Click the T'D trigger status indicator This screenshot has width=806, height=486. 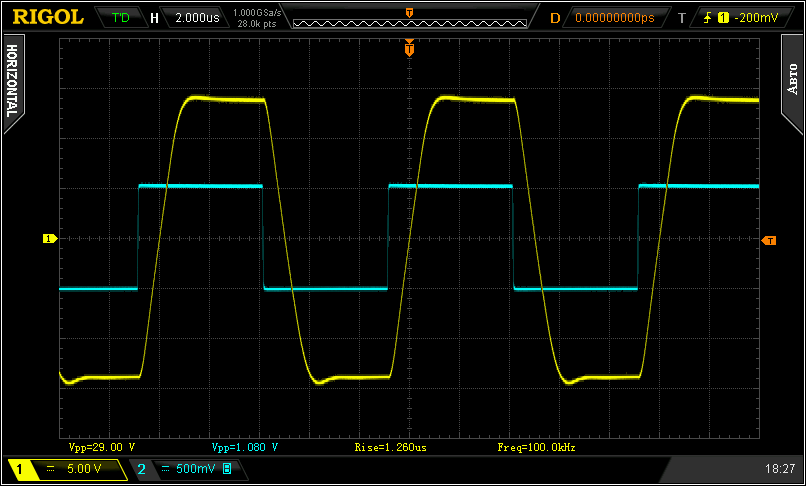[121, 17]
